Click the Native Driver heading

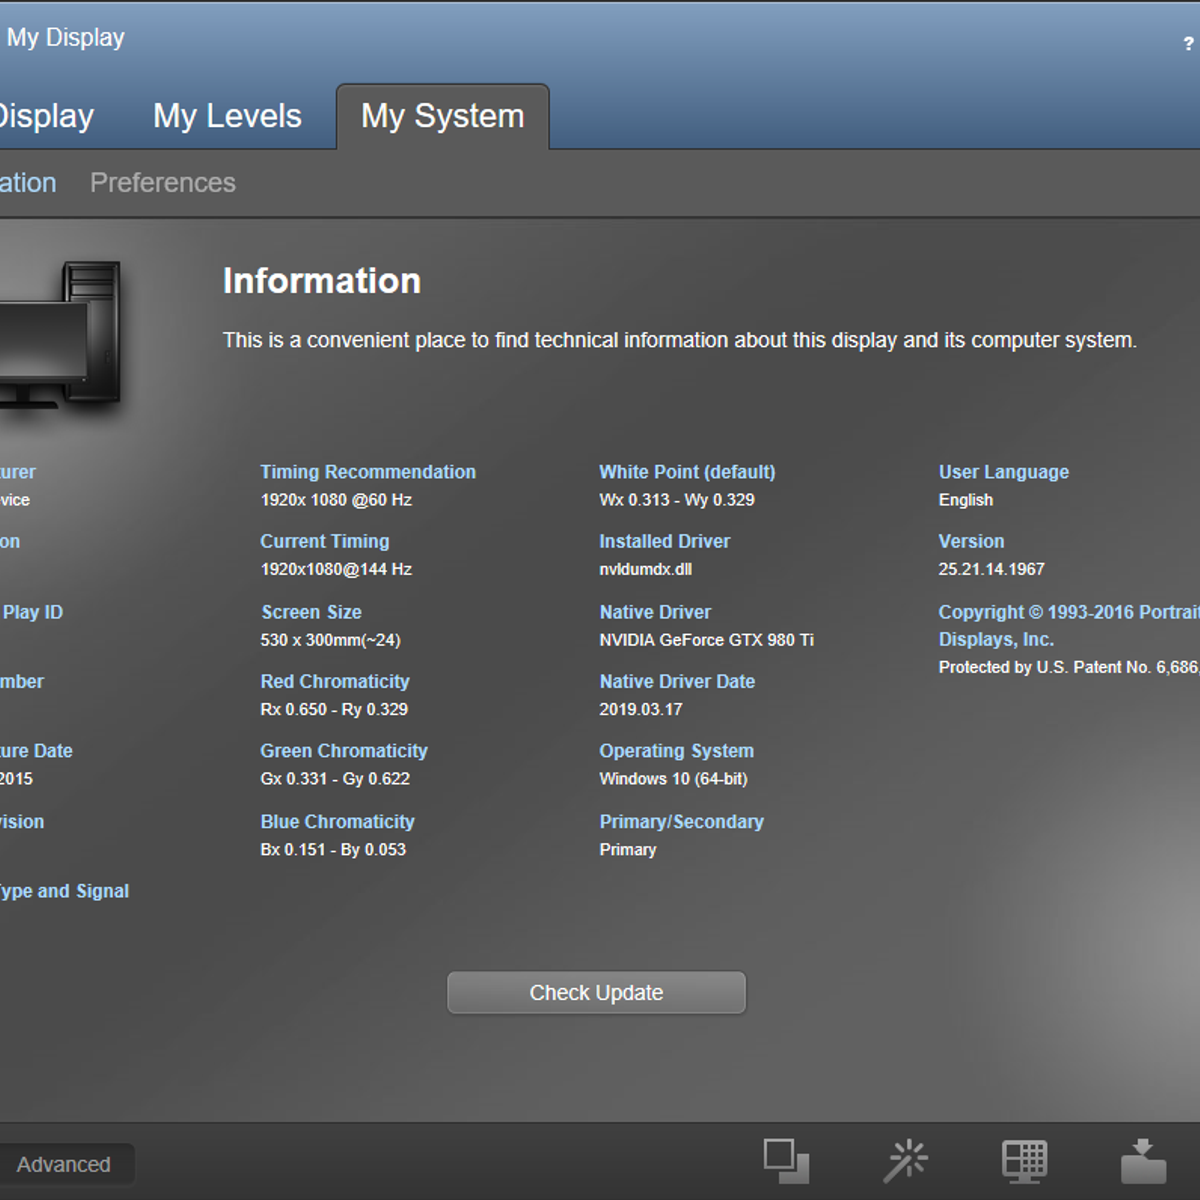[655, 612]
